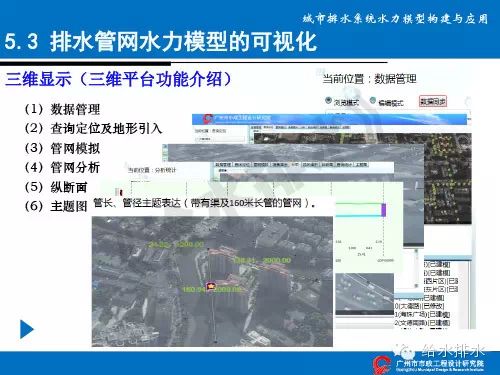
Task: Click the small road satellite thumbnail
Action: point(364,294)
